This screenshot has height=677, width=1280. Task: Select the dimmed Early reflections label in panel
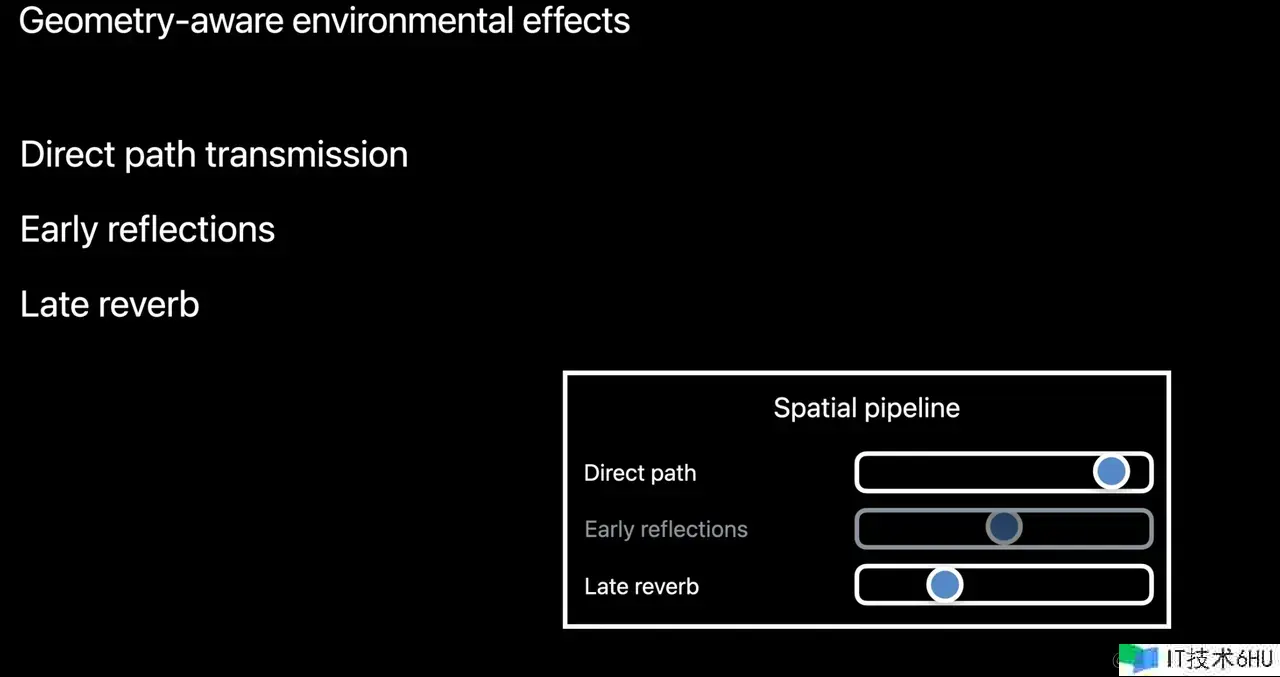pyautogui.click(x=666, y=529)
